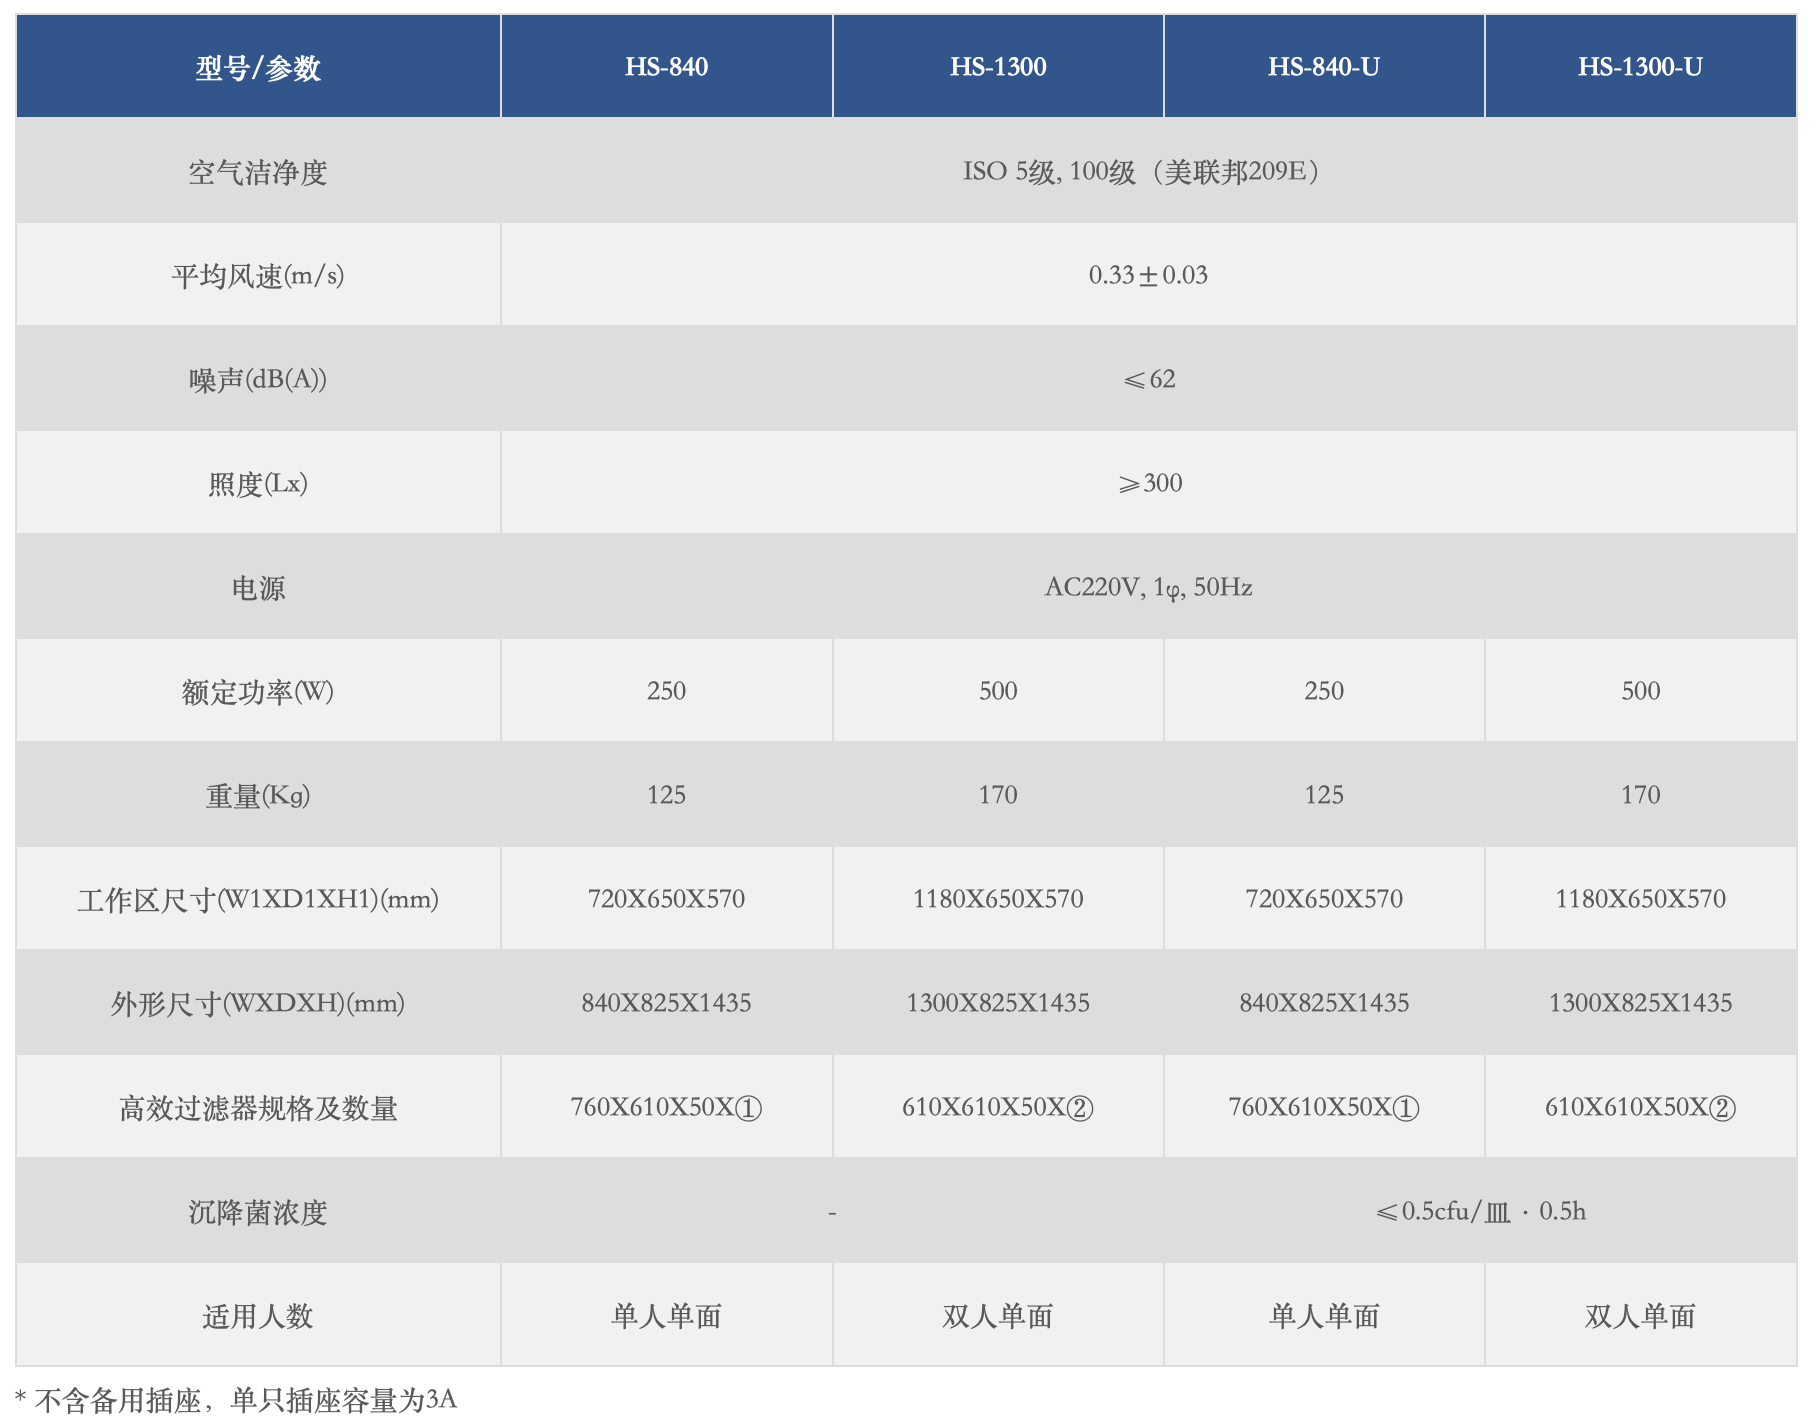Click the 0.33±0.03 value cell

[1150, 274]
